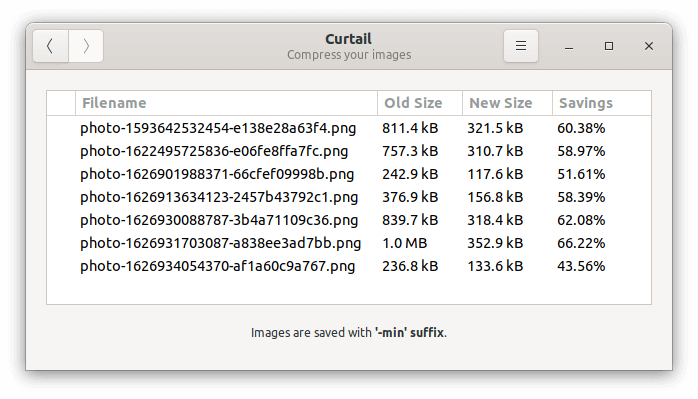
Task: Click the Curtail window title
Action: pos(349,39)
